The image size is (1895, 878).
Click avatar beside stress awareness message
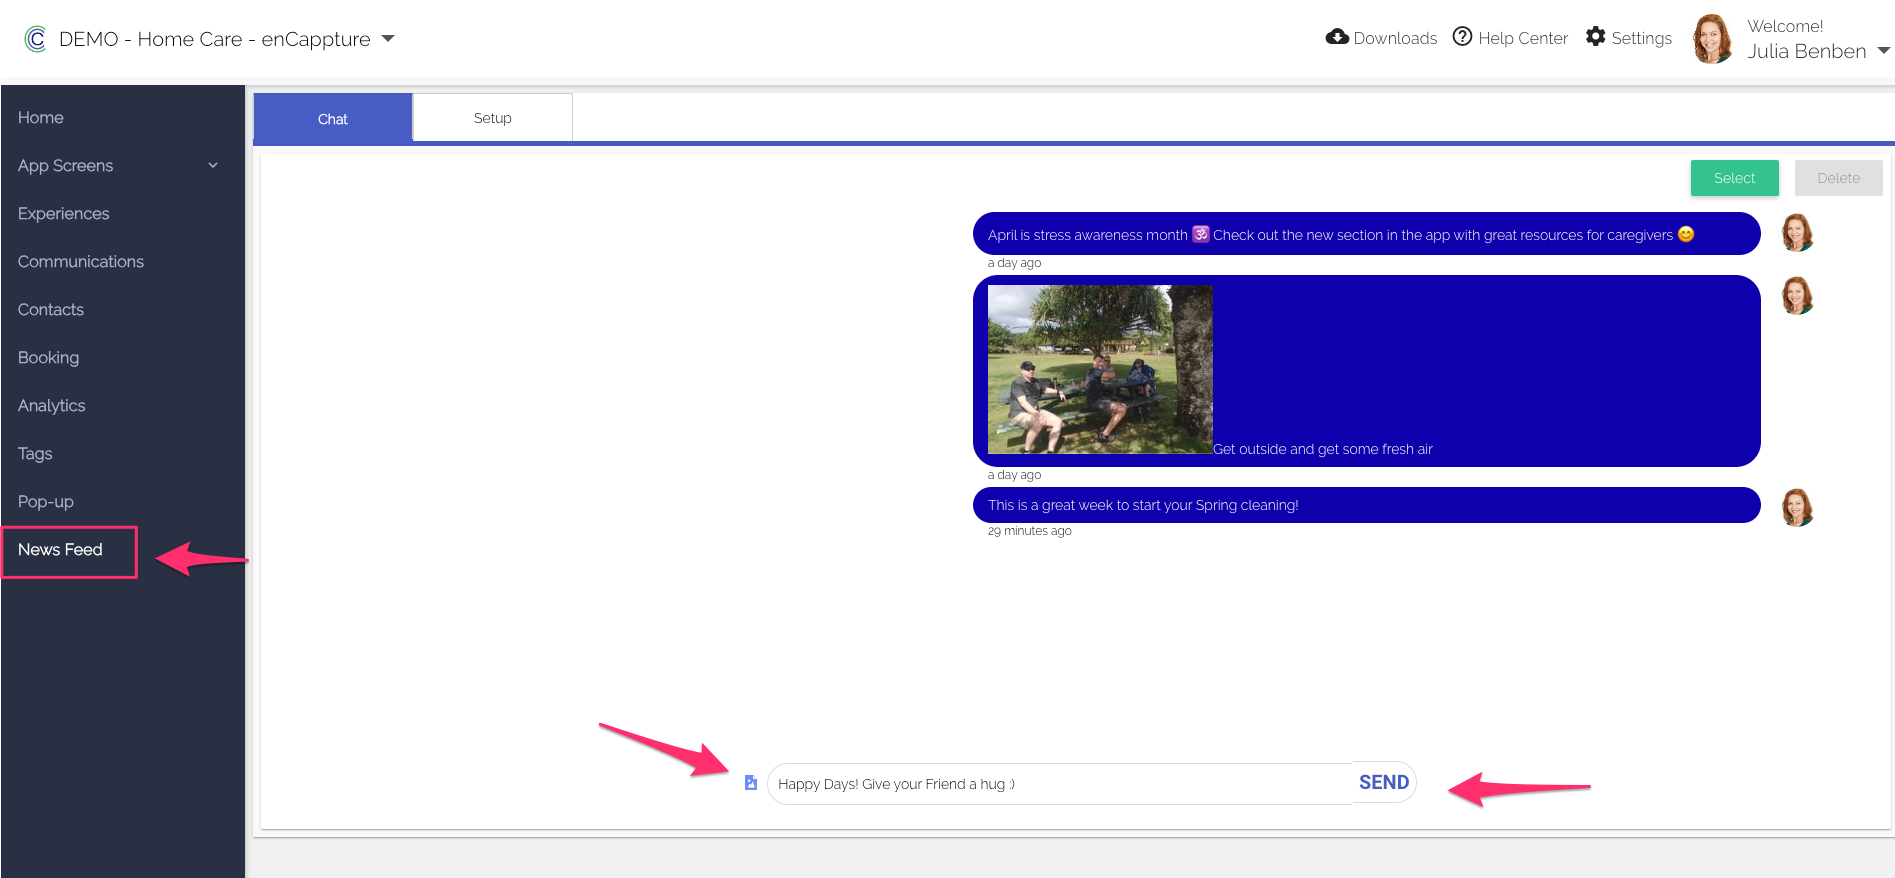tap(1797, 233)
